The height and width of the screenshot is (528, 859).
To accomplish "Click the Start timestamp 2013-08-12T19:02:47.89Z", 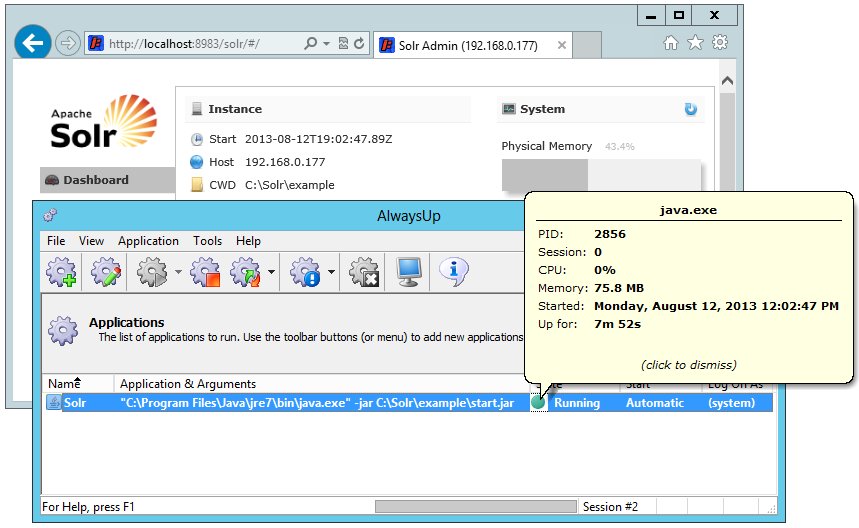I will [318, 139].
